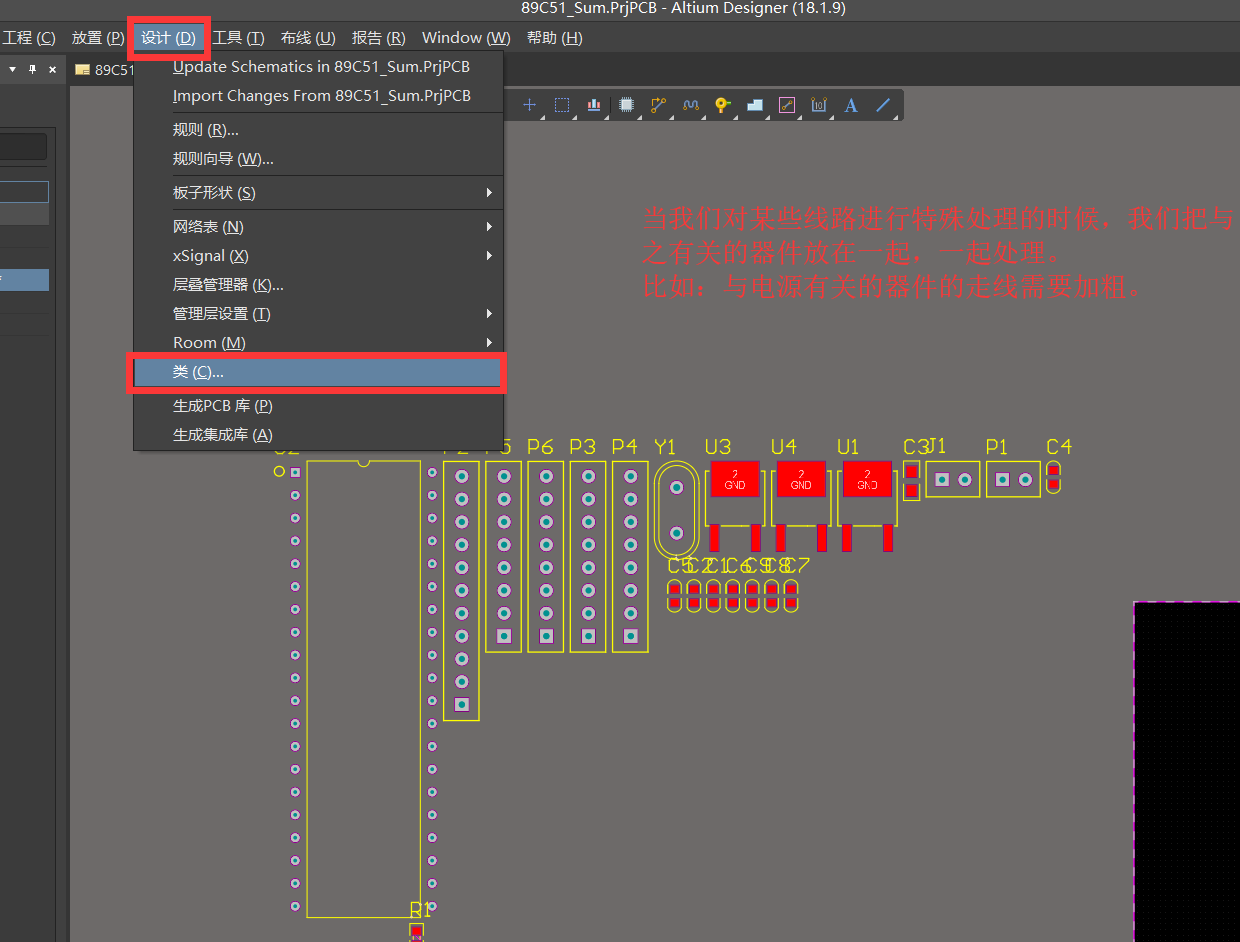Viewport: 1240px width, 942px height.
Task: Select the P4 header component
Action: point(630,556)
